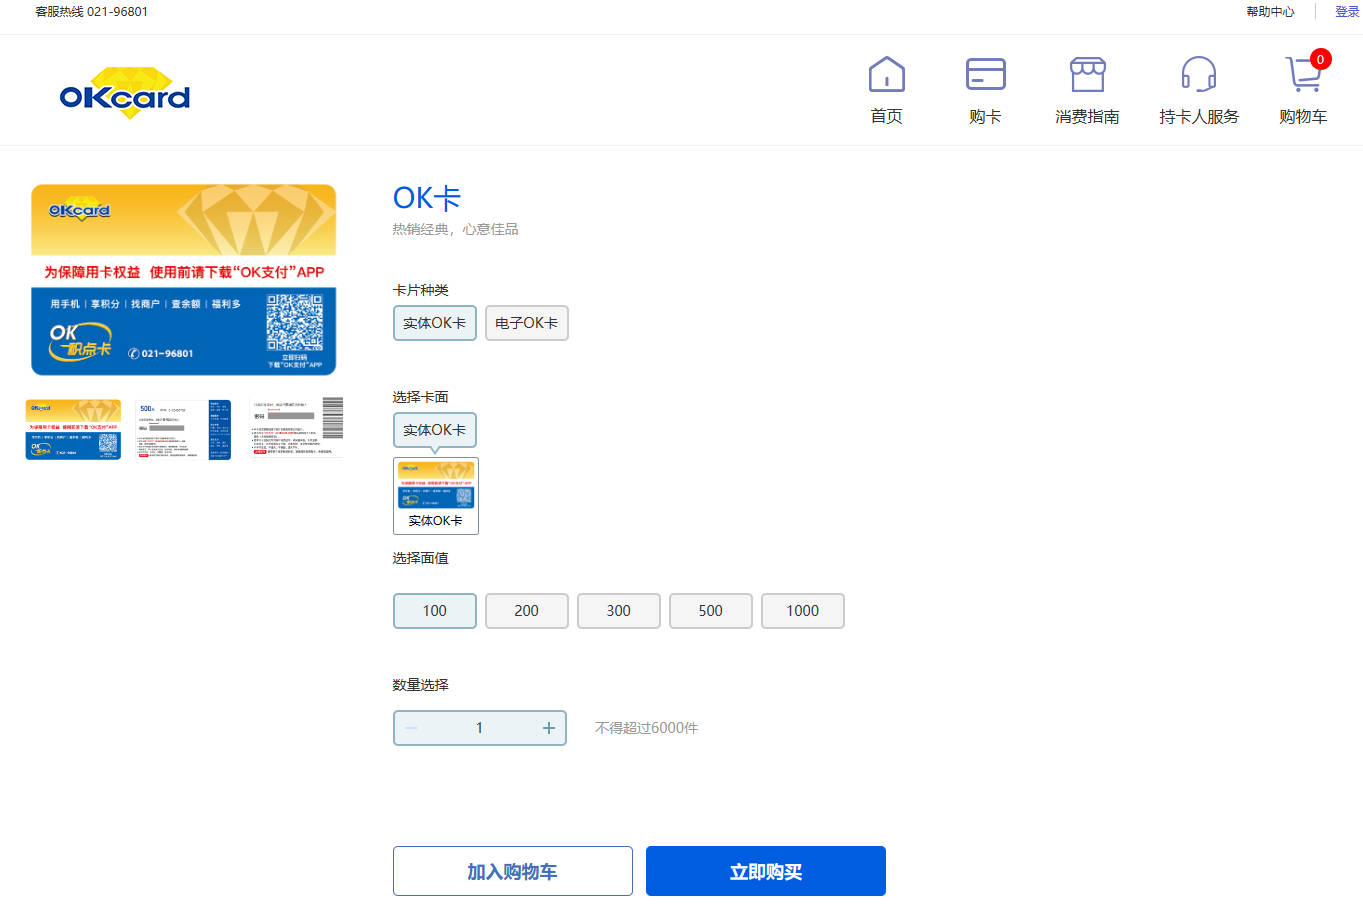The width and height of the screenshot is (1363, 913).
Task: Open the 帮助中心 link
Action: click(1270, 12)
